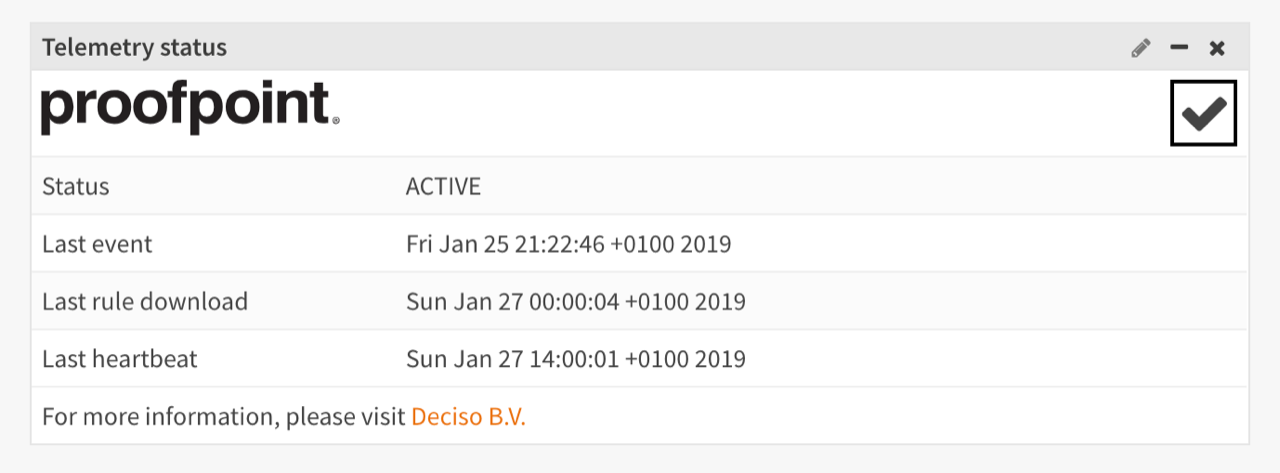Click the Telemetry status widget title

(134, 47)
